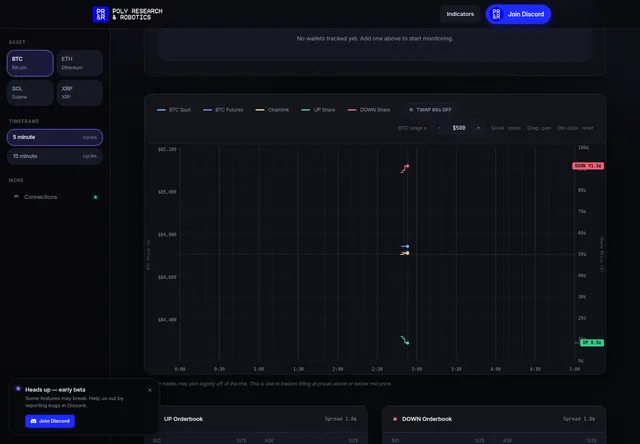The width and height of the screenshot is (640, 444).
Task: Decrease BTC range with minus button
Action: (x=439, y=128)
